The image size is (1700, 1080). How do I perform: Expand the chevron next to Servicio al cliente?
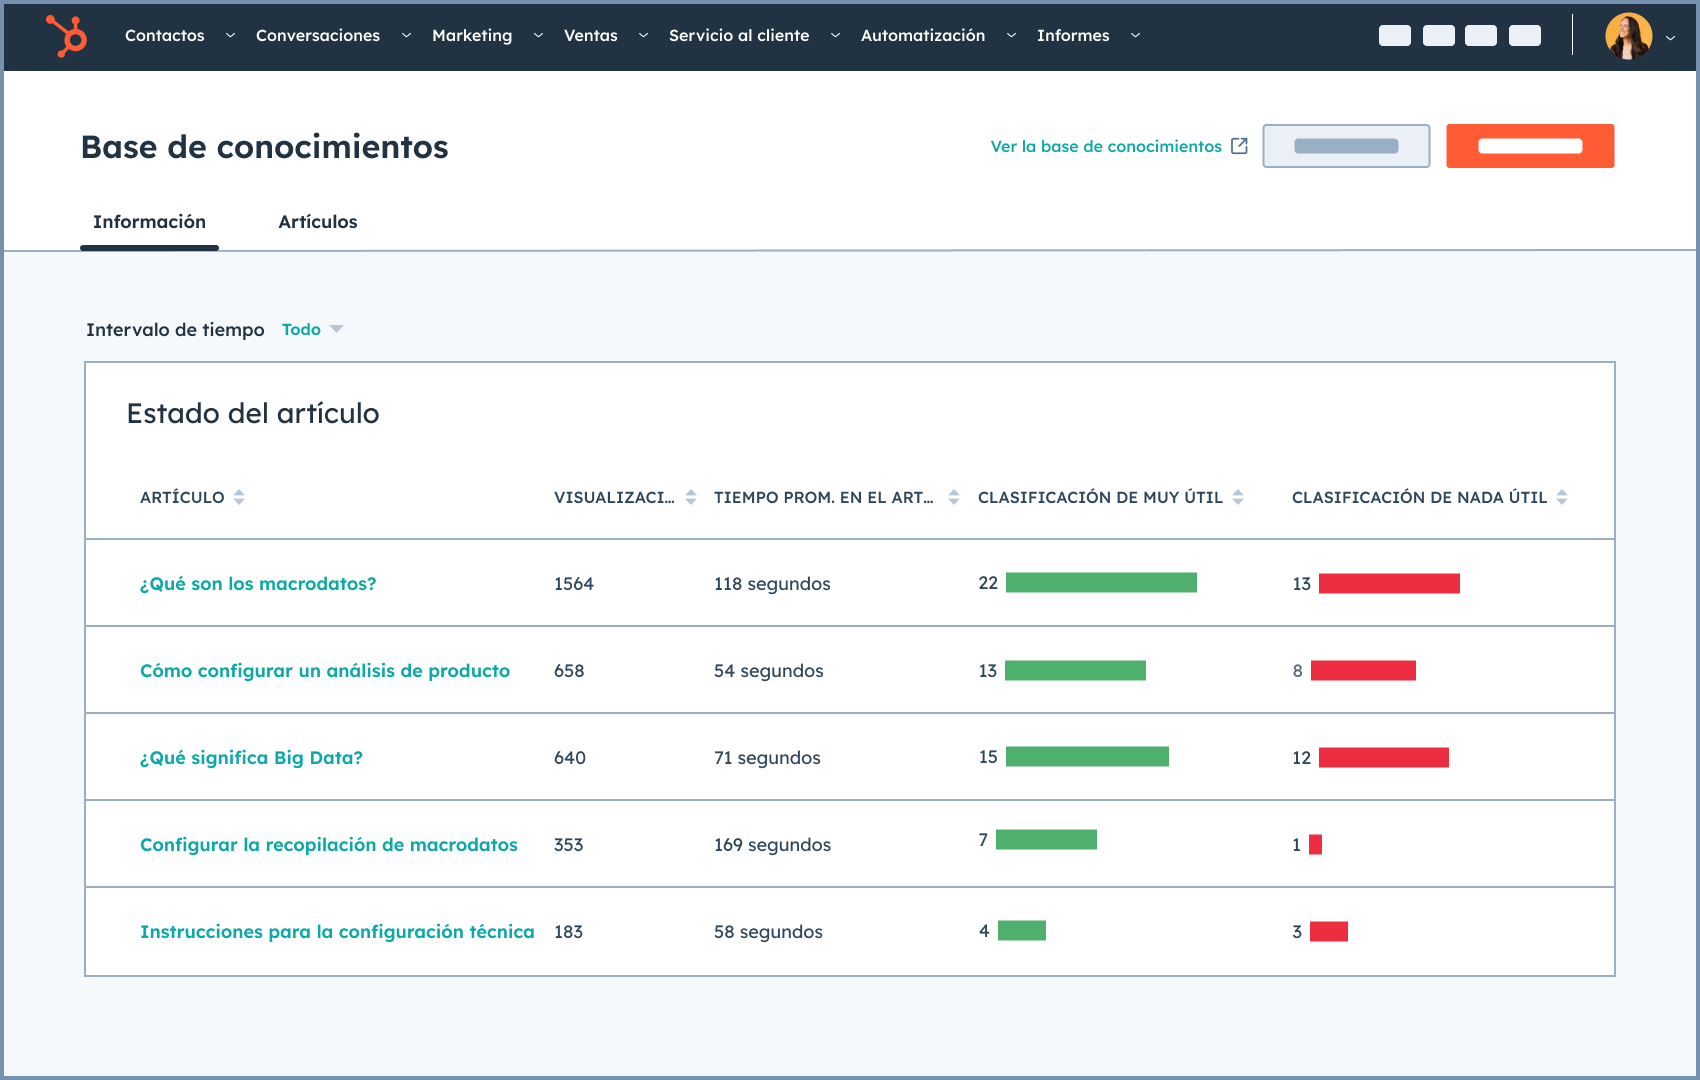(835, 36)
